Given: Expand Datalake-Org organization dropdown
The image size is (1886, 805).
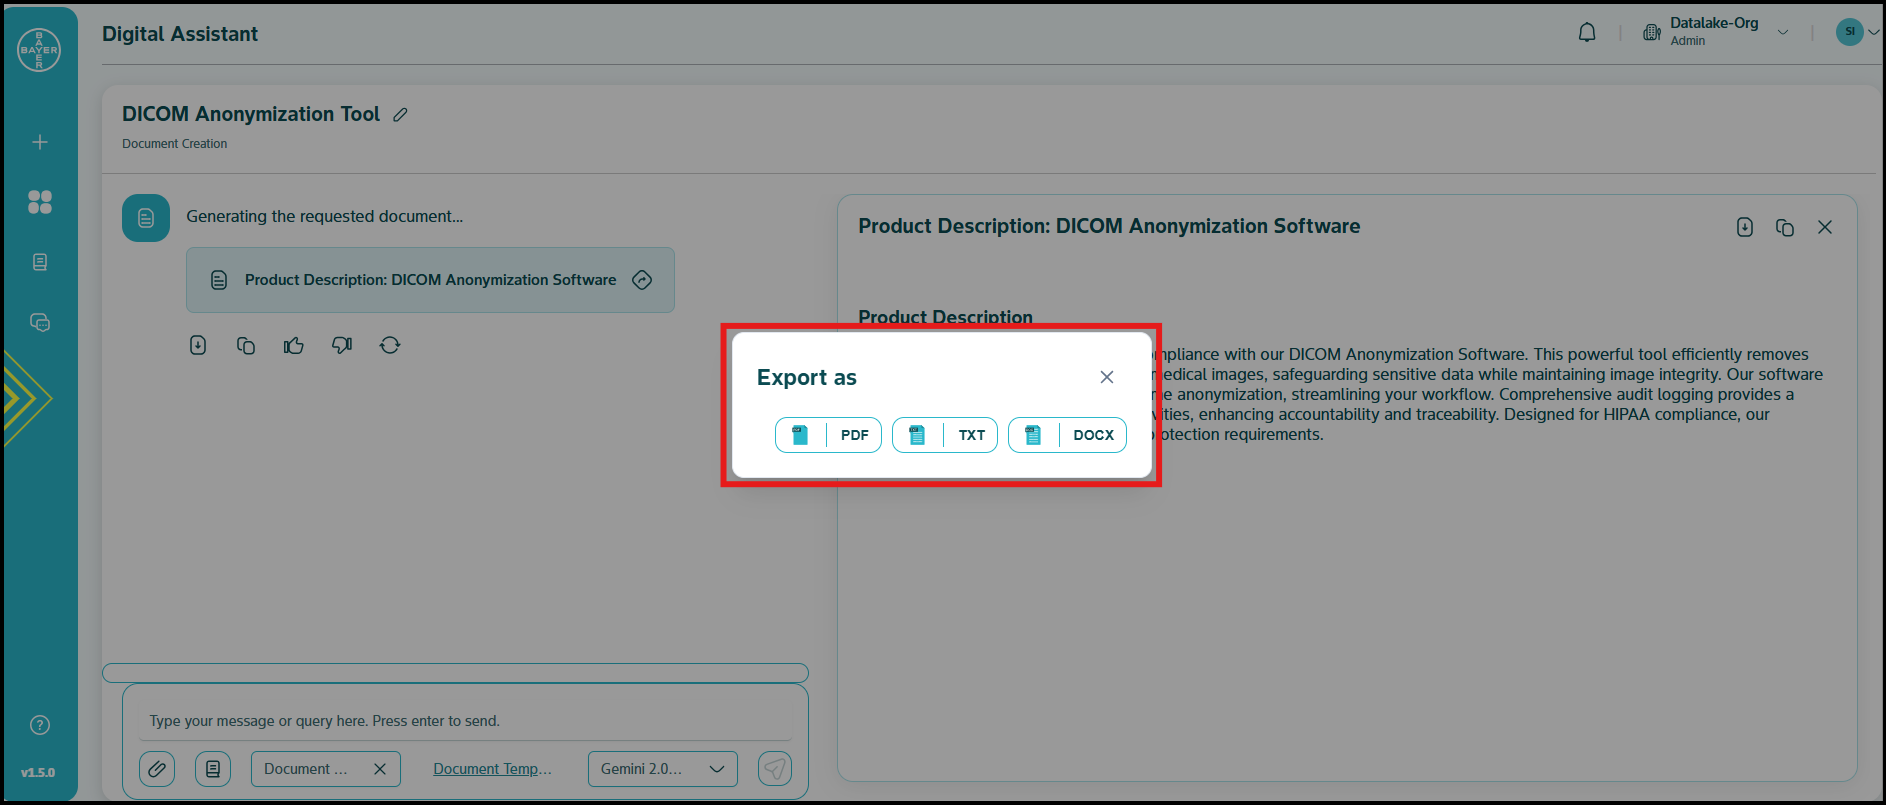Looking at the screenshot, I should [1782, 33].
